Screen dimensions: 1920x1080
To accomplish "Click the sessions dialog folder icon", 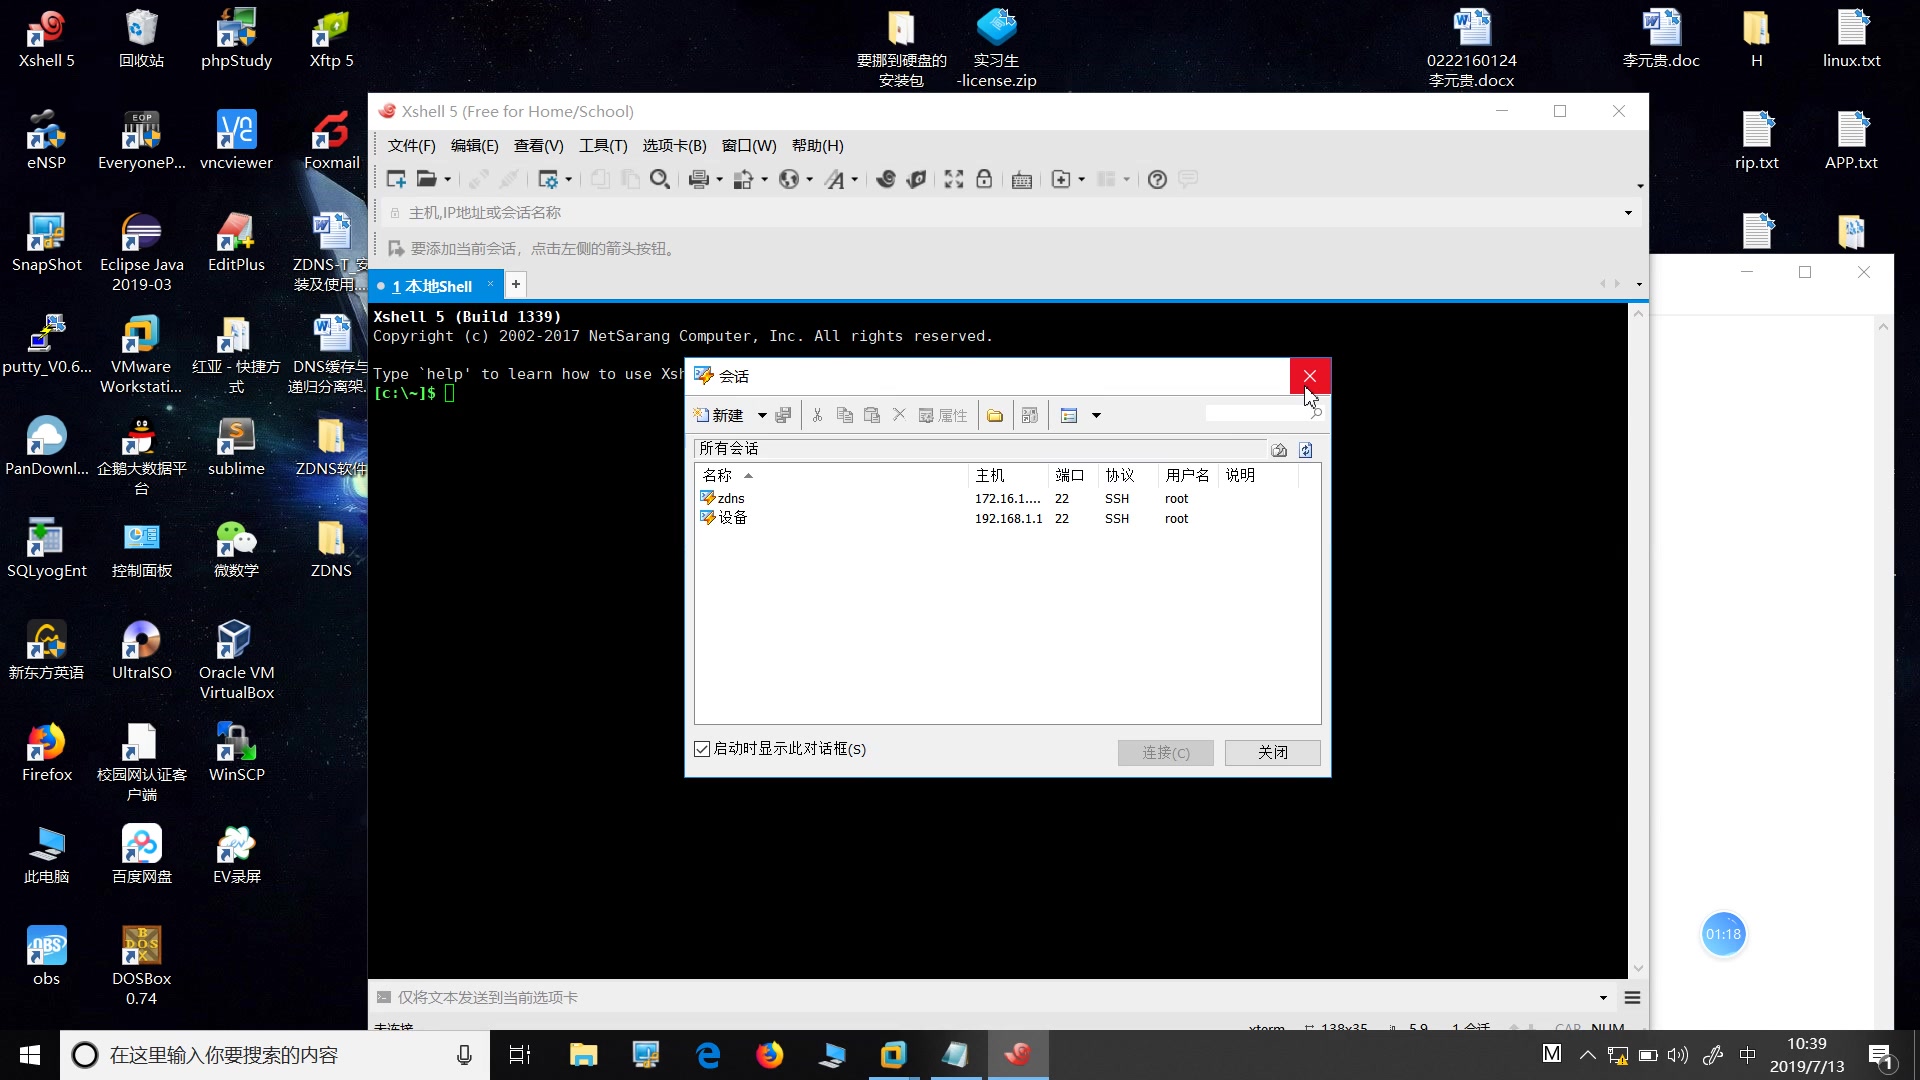I will 995,415.
